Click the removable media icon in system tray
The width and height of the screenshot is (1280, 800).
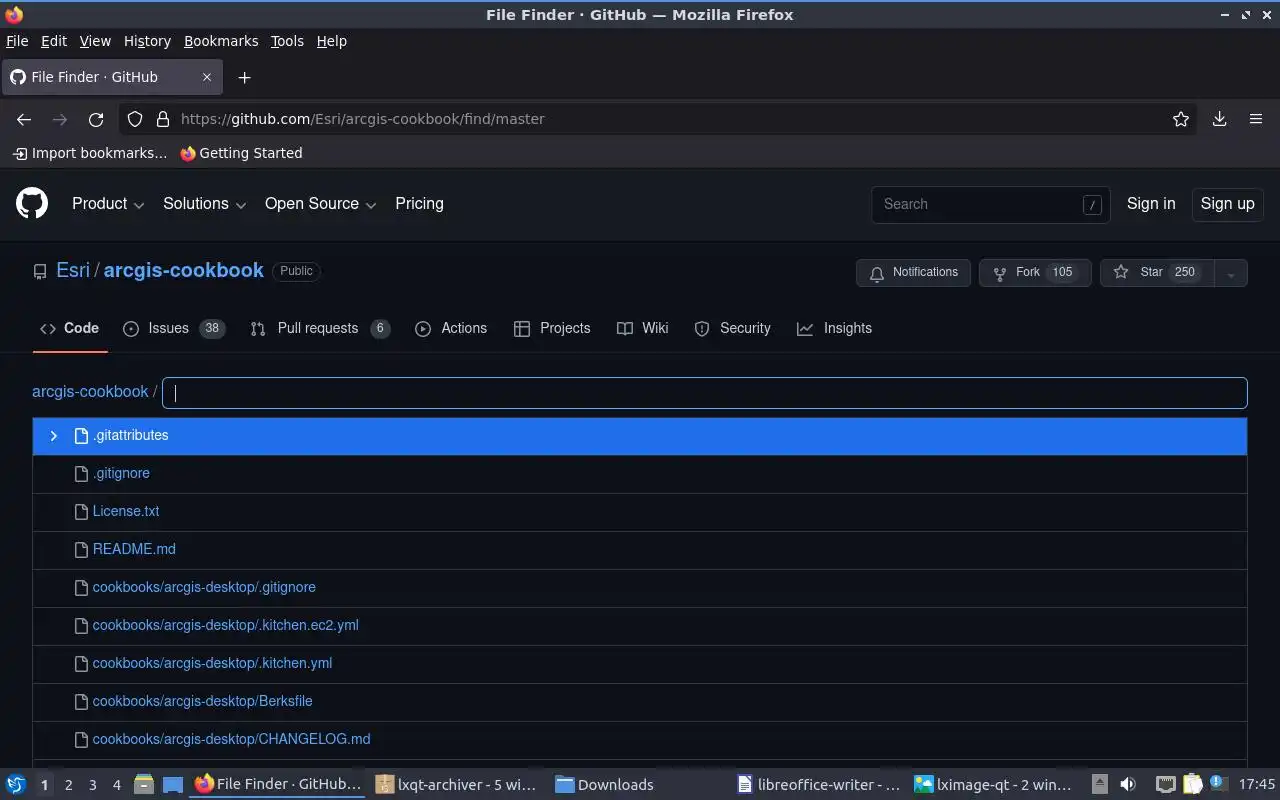click(x=1099, y=785)
